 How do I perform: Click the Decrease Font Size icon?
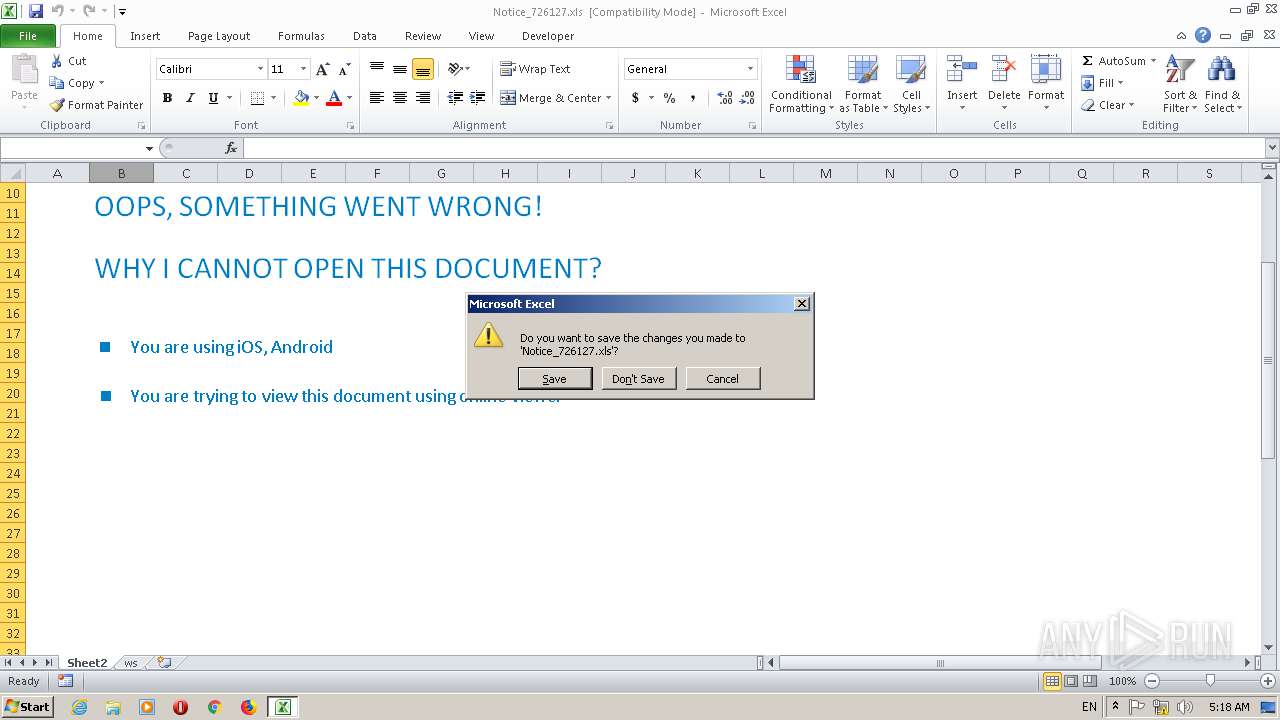[x=344, y=69]
